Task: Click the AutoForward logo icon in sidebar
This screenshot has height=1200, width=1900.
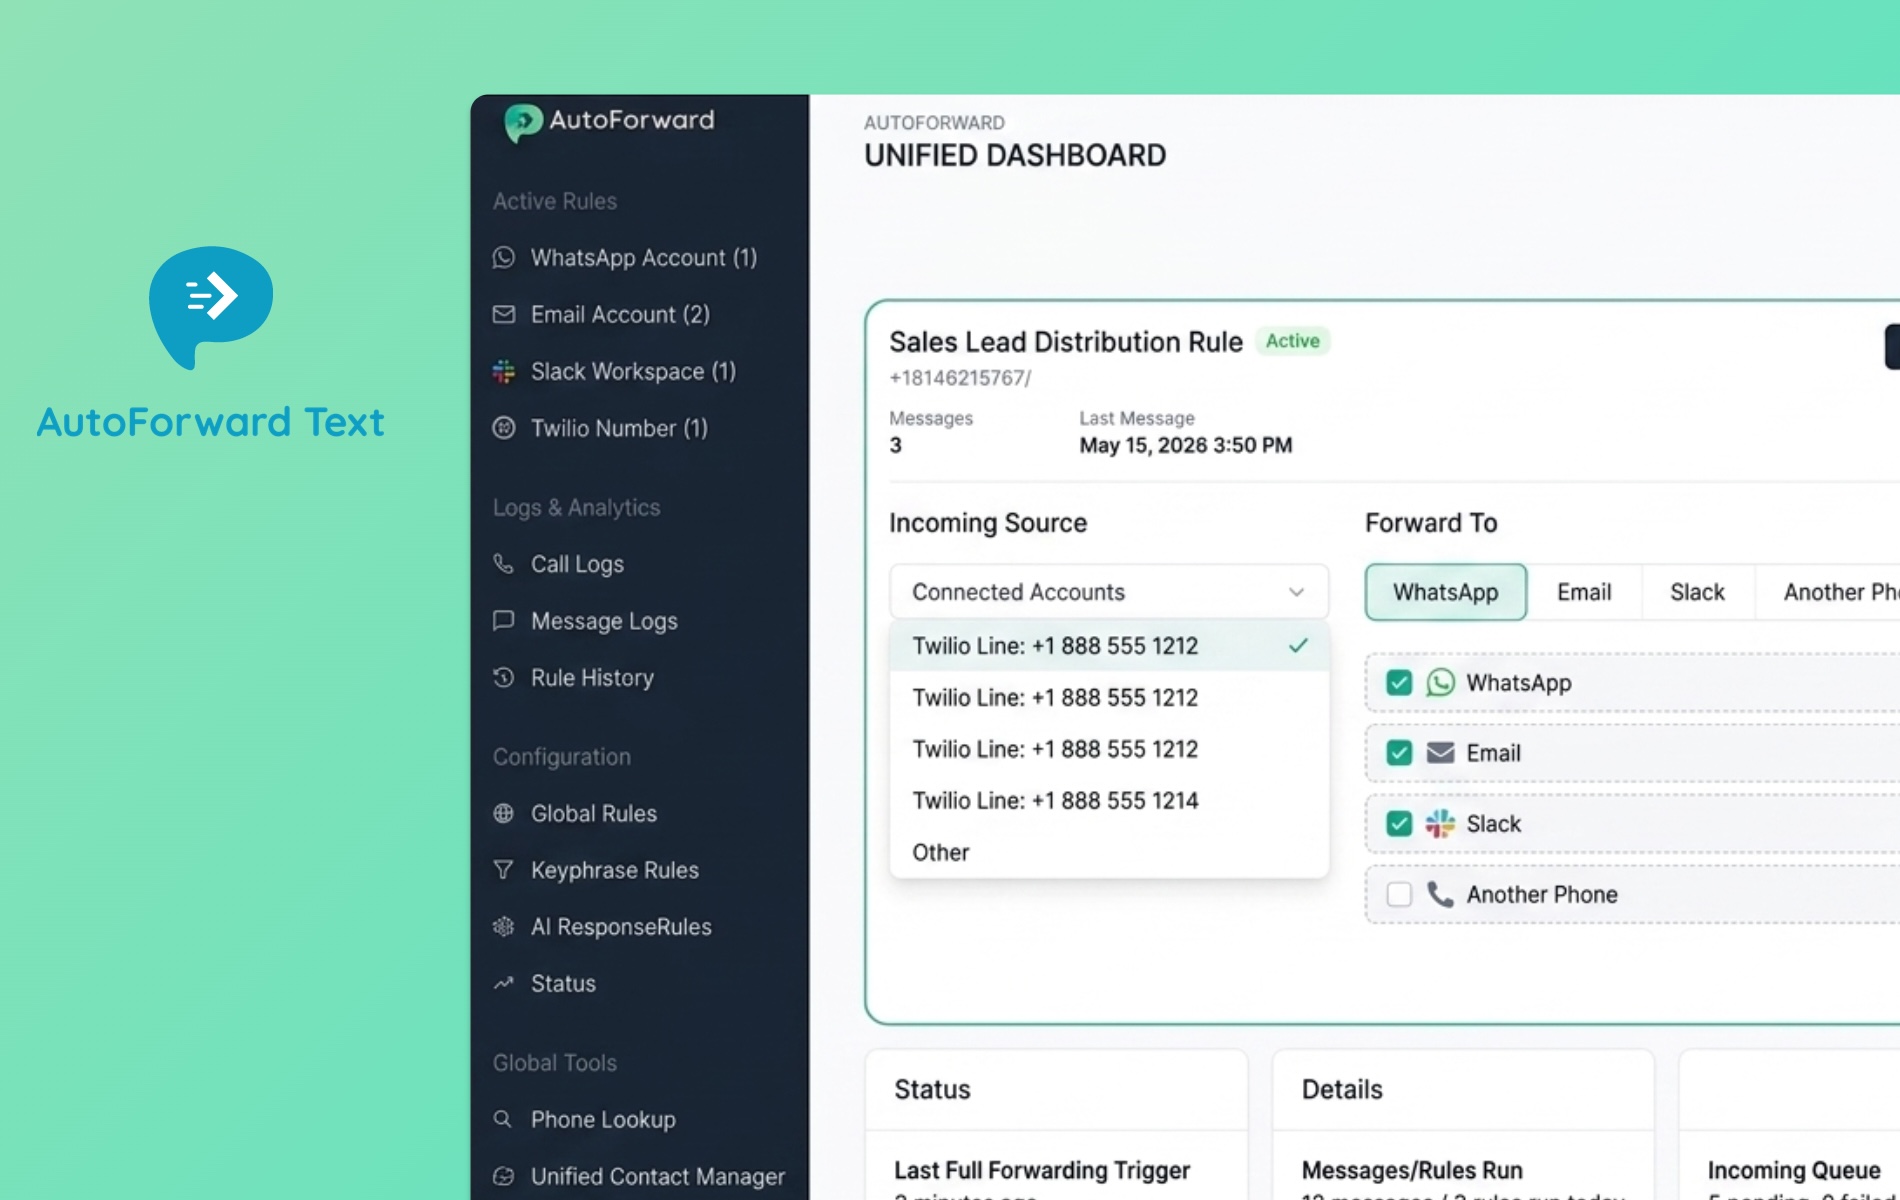Action: 523,123
